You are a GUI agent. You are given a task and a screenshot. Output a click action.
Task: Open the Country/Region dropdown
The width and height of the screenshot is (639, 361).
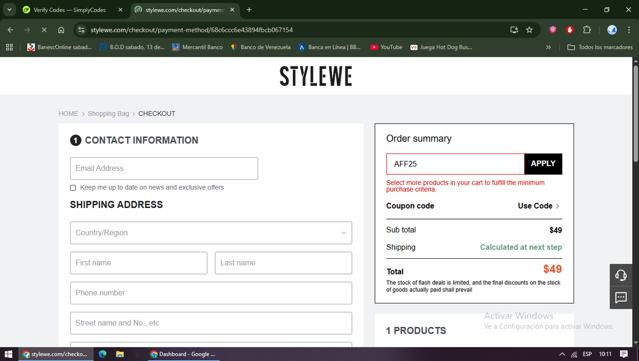pyautogui.click(x=211, y=233)
